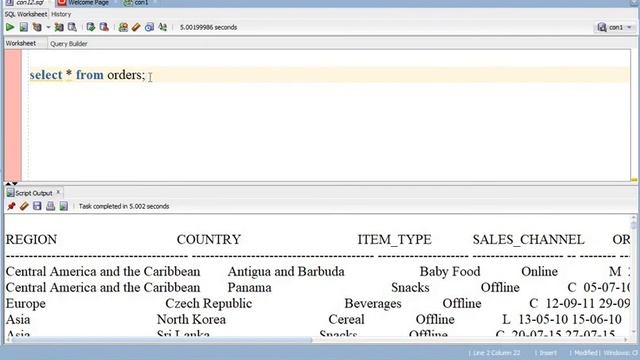Viewport: 640px width, 360px height.
Task: Run the statement with the green play icon
Action: point(10,27)
